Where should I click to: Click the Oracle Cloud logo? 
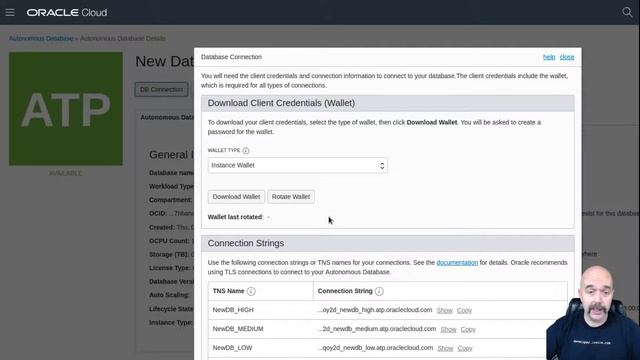[x=67, y=13]
